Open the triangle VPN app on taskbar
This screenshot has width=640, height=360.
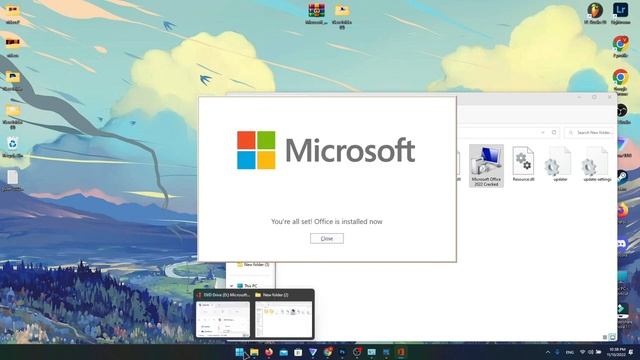click(313, 352)
